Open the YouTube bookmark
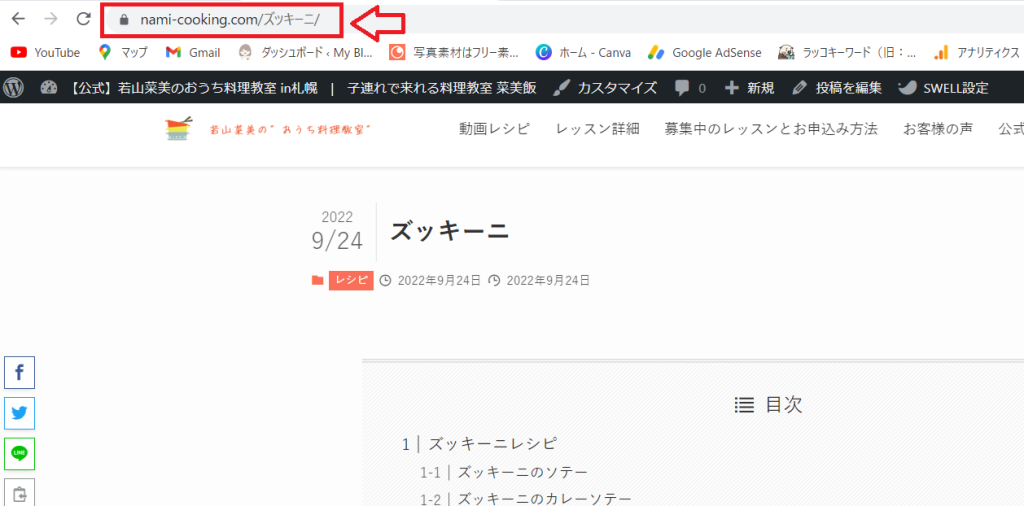The width and height of the screenshot is (1024, 506). point(46,52)
